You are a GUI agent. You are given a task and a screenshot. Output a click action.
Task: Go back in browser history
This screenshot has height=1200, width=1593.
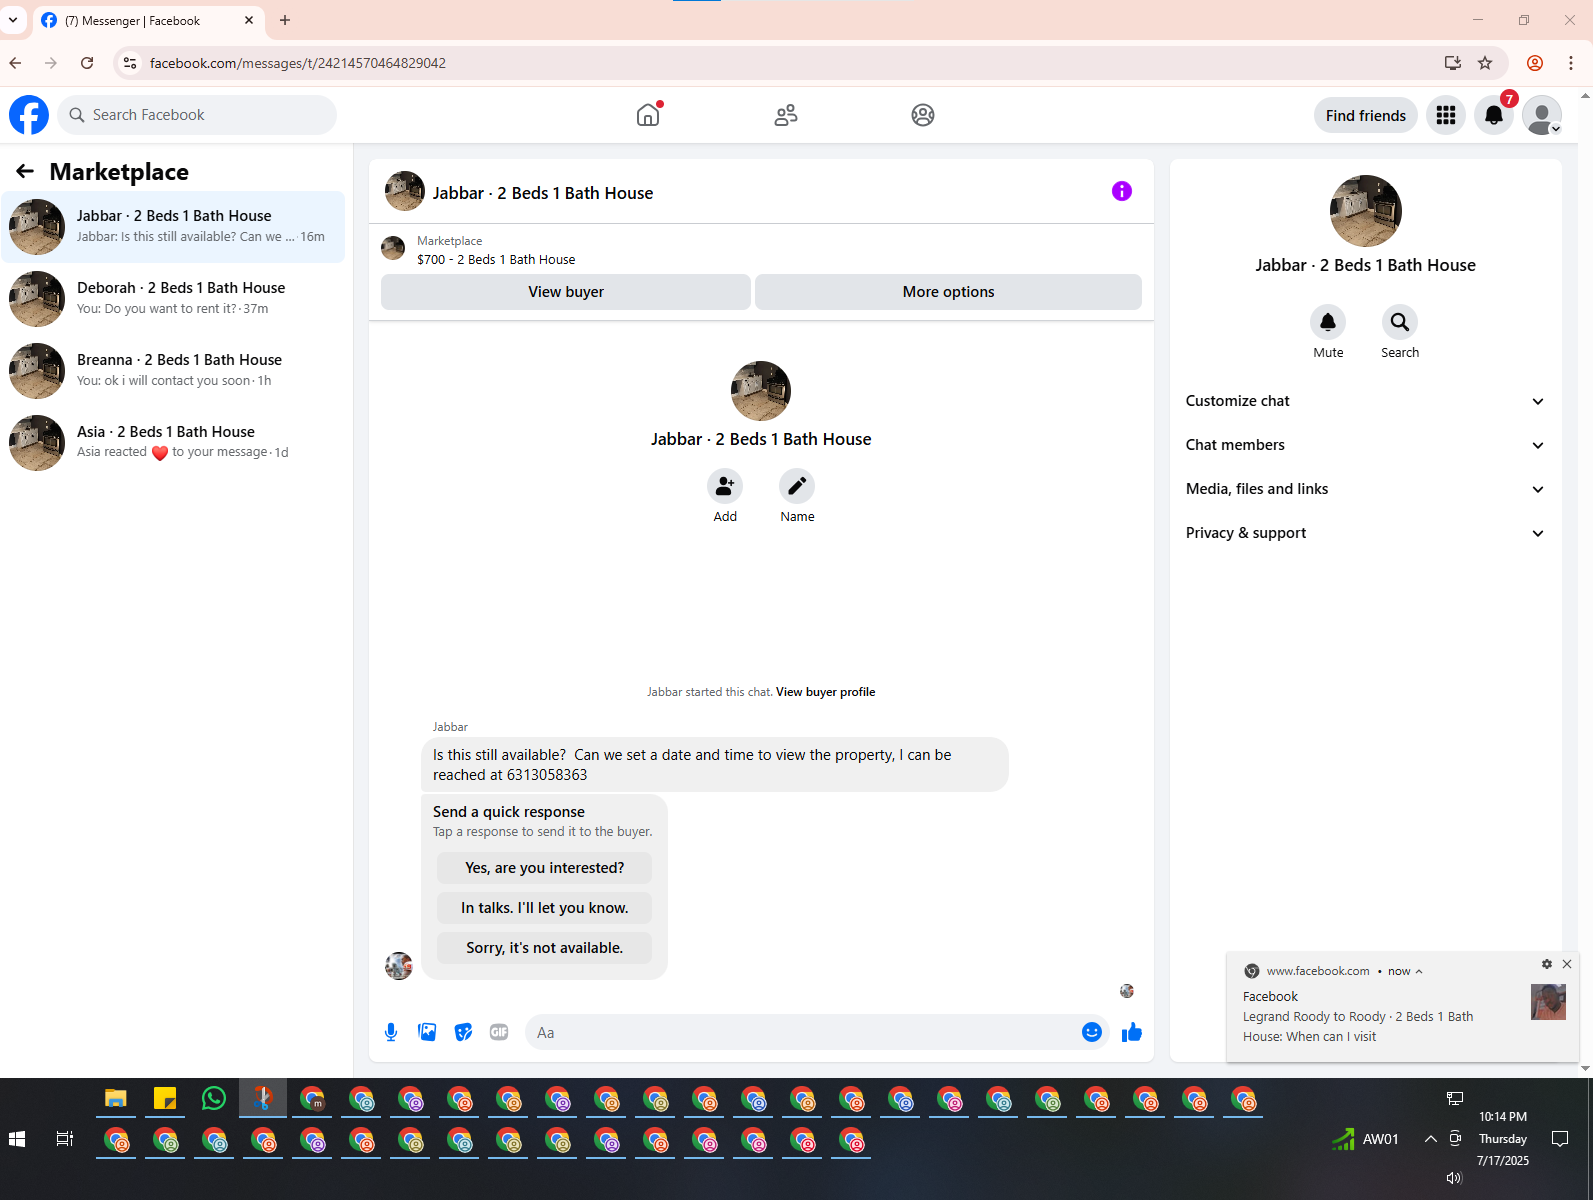pyautogui.click(x=15, y=63)
